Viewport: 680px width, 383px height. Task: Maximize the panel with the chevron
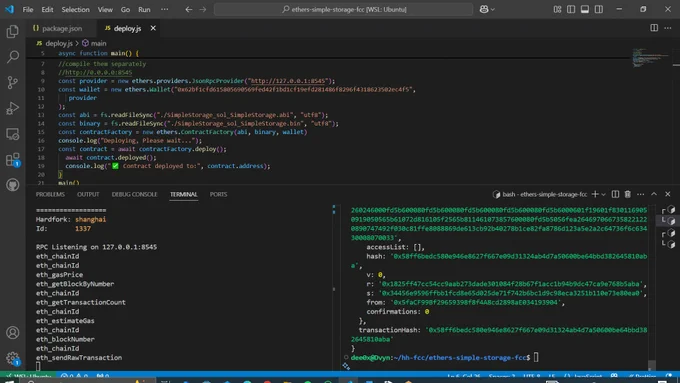coord(654,194)
